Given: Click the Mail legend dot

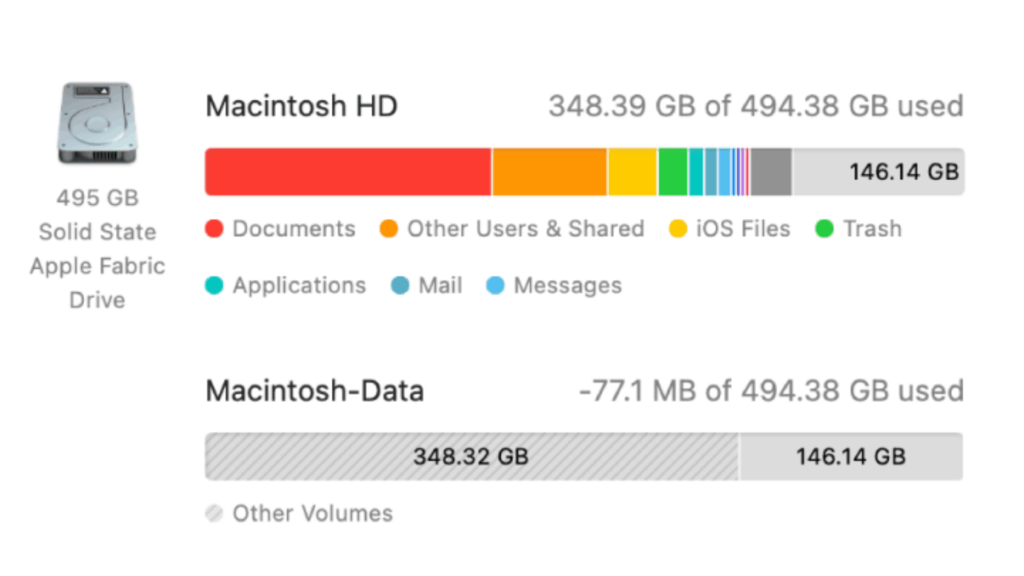Looking at the screenshot, I should [x=400, y=286].
